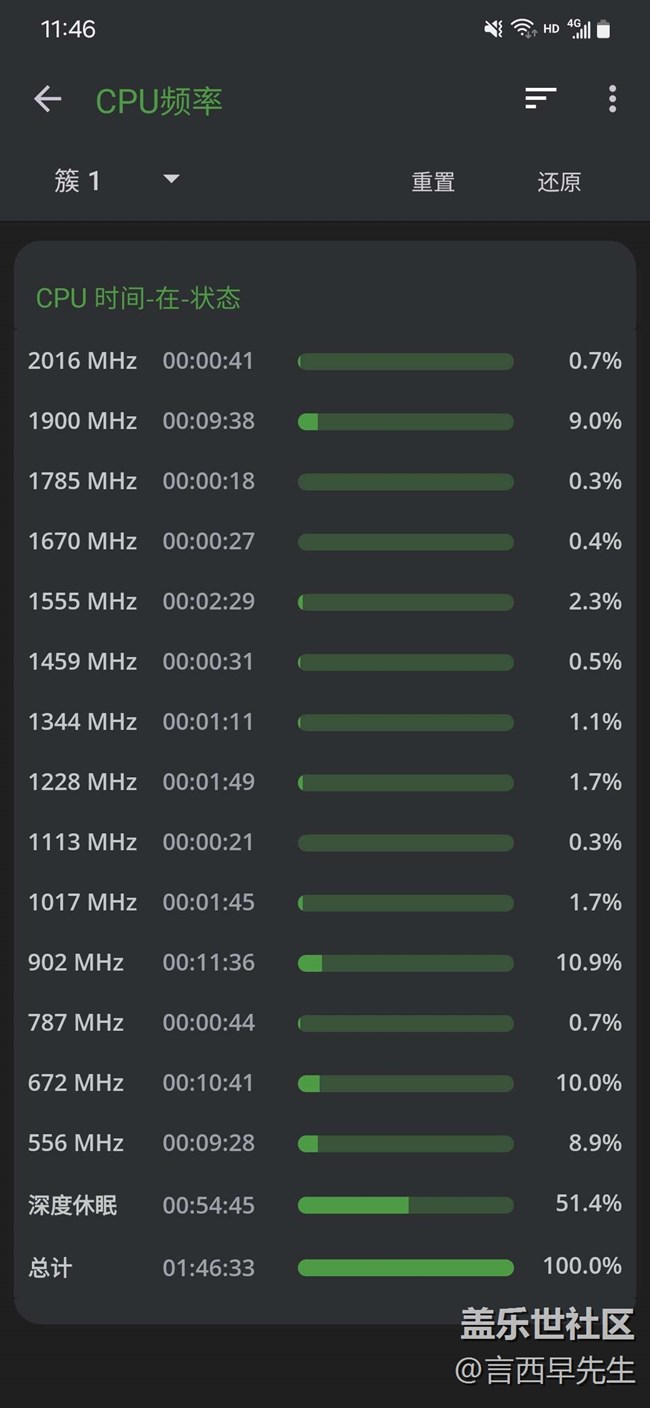Viewport: 650px width, 1408px height.
Task: Open the sort options icon
Action: [540, 98]
